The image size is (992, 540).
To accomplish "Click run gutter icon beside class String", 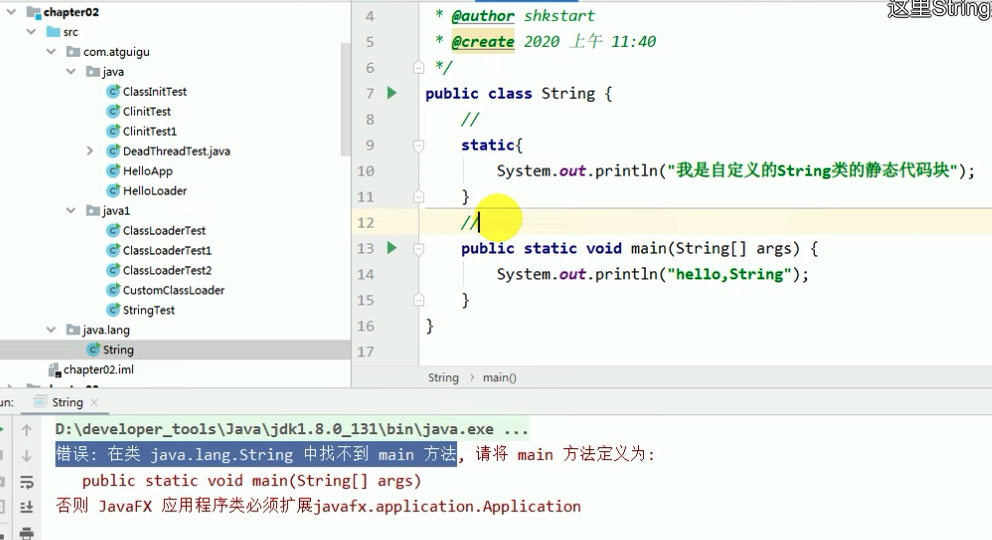I will [392, 93].
